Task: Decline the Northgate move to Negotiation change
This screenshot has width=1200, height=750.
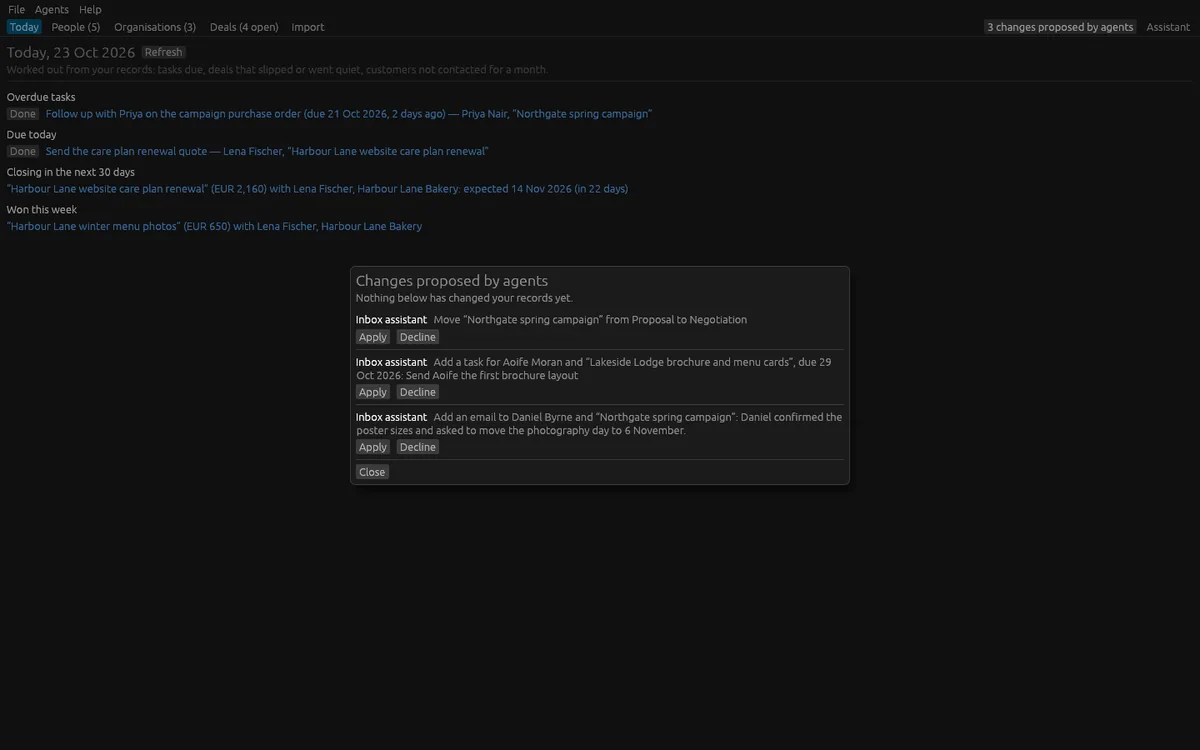Action: pyautogui.click(x=418, y=337)
